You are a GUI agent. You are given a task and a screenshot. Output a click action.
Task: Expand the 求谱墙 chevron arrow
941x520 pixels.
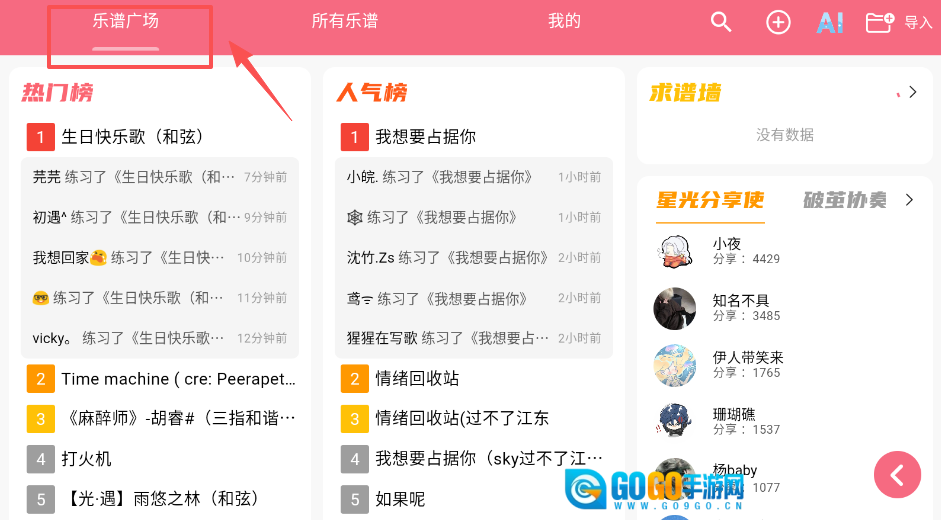coord(913,92)
